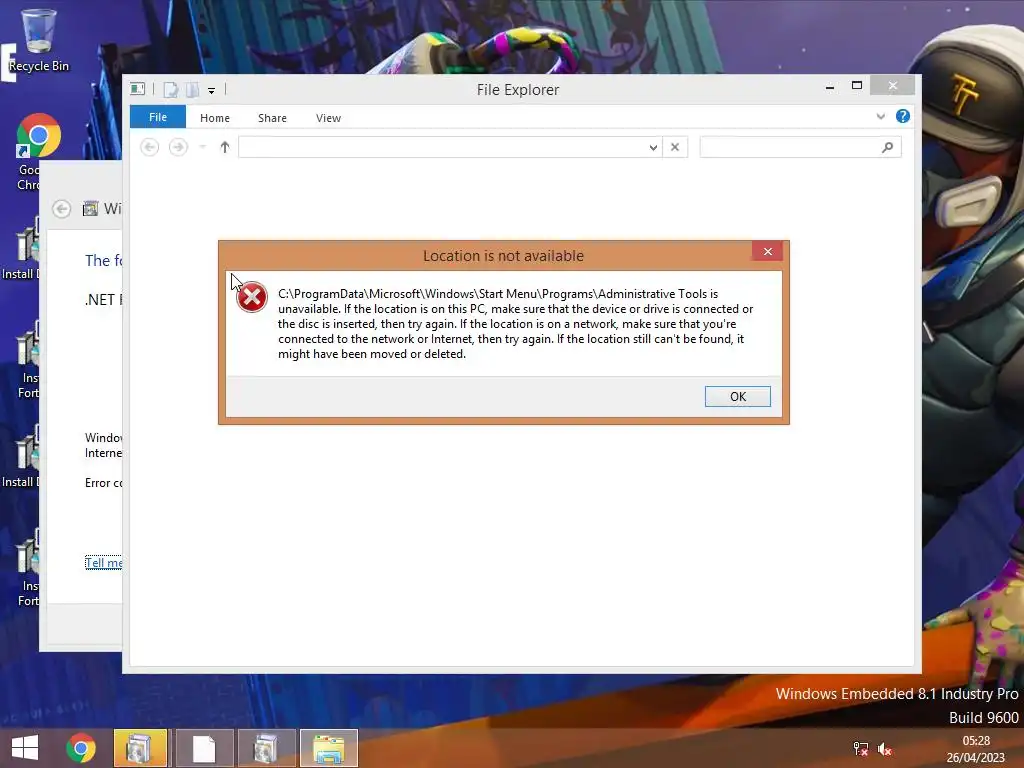This screenshot has width=1024, height=768.
Task: Open File Explorer Help icon
Action: coord(903,116)
